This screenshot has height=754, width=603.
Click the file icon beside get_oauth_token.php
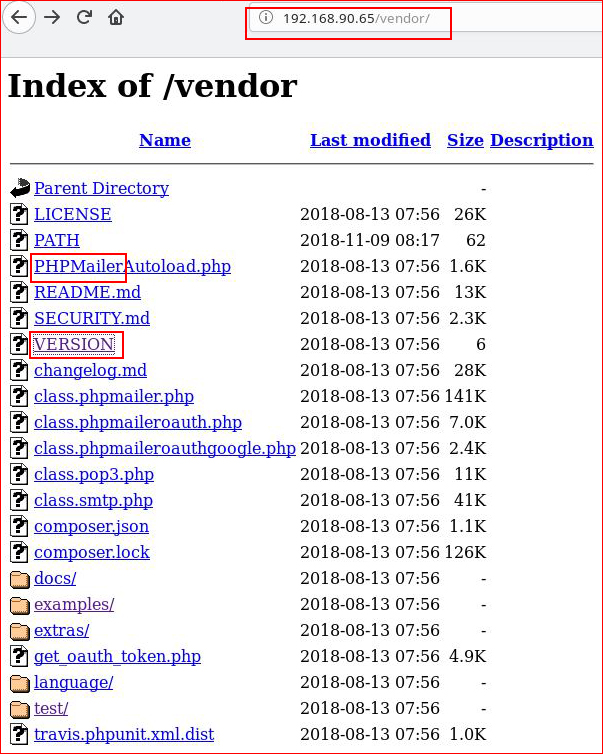19,655
